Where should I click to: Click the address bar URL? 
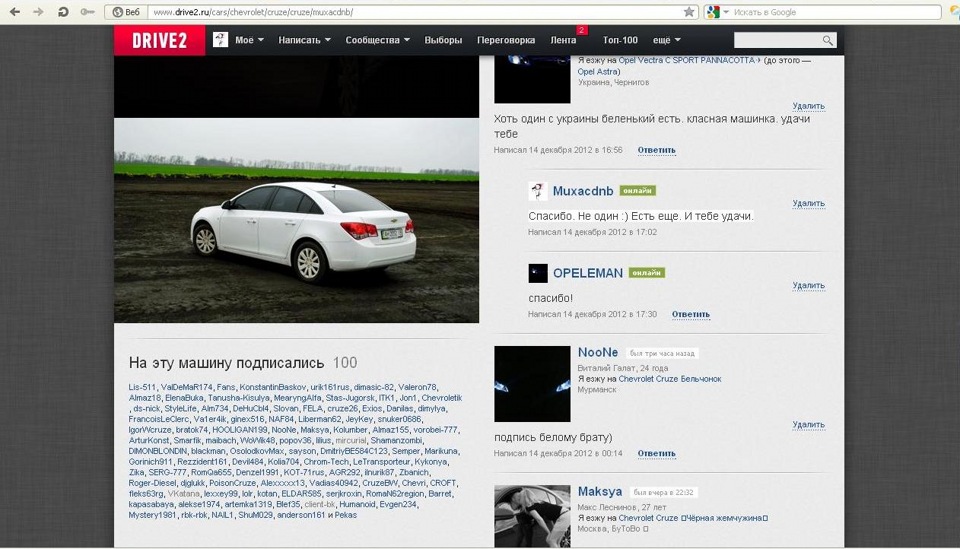[253, 12]
